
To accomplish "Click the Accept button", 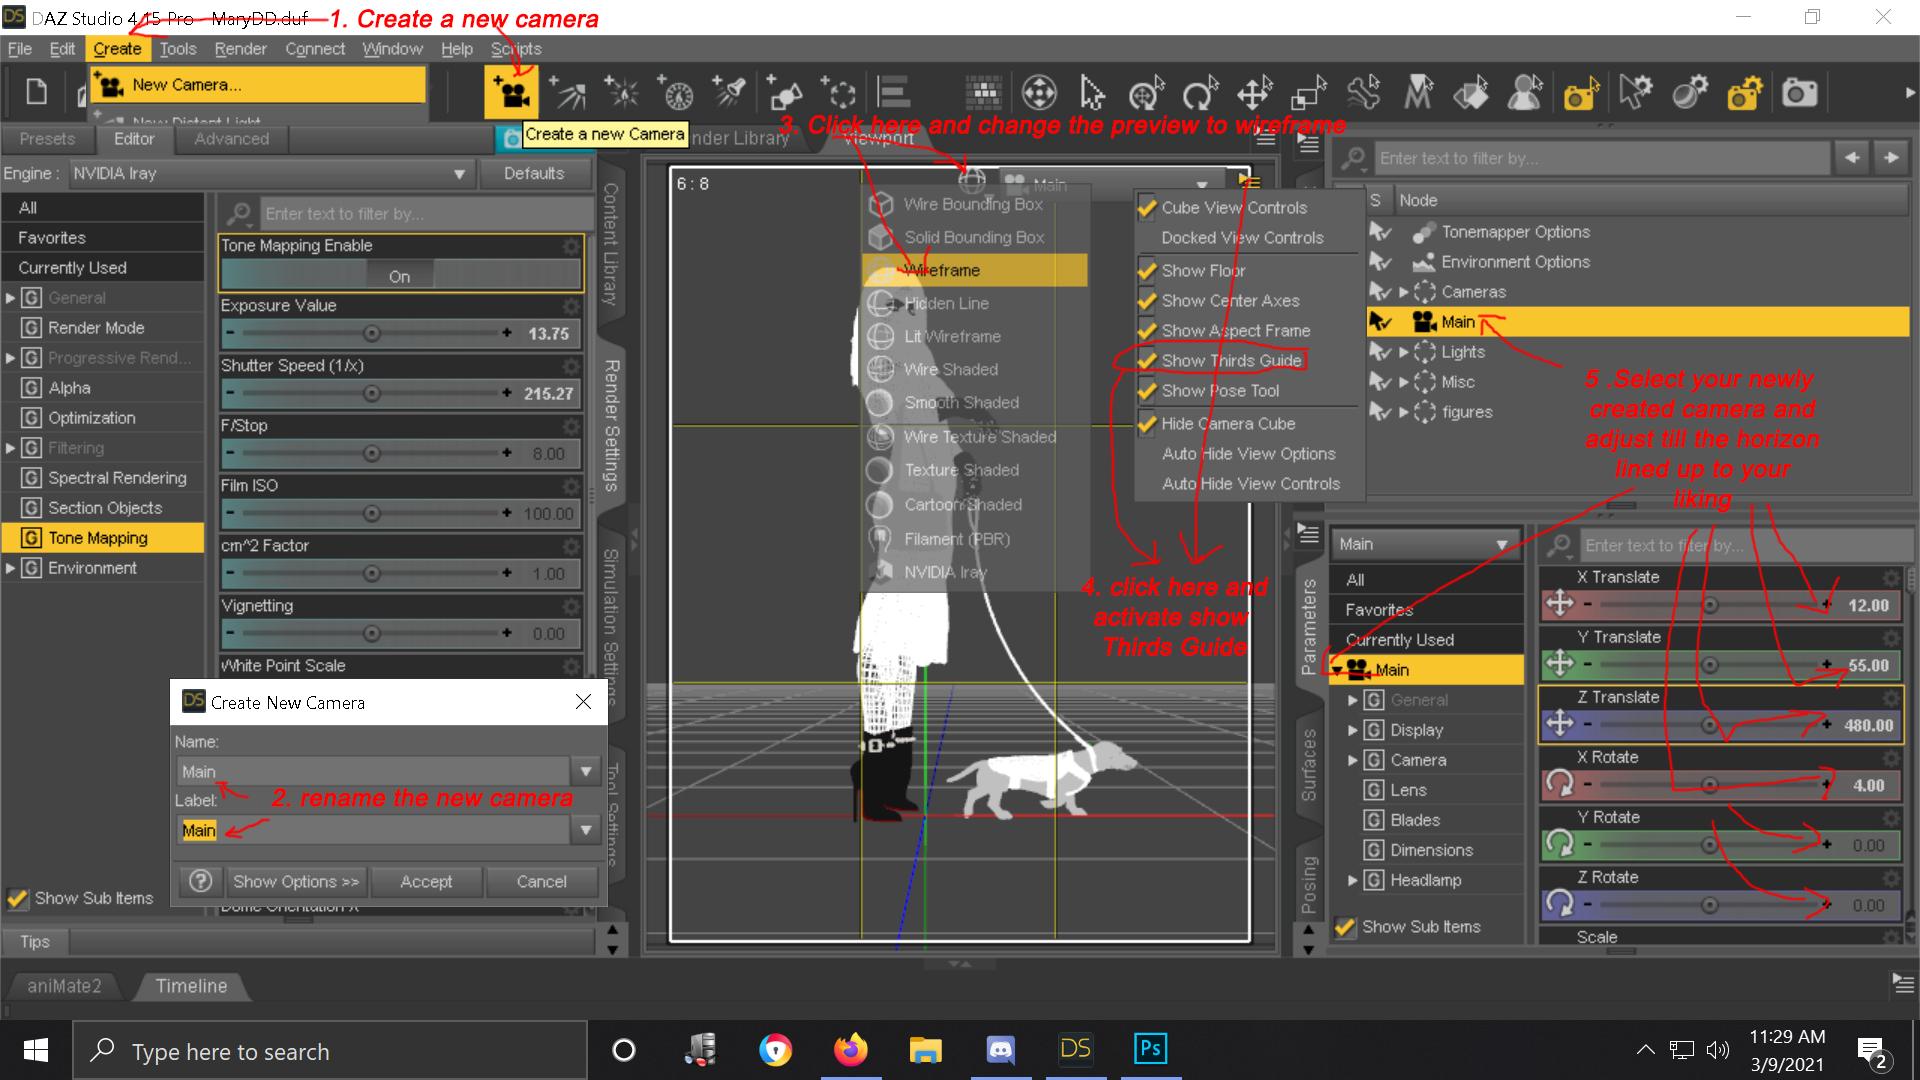I will (x=426, y=881).
